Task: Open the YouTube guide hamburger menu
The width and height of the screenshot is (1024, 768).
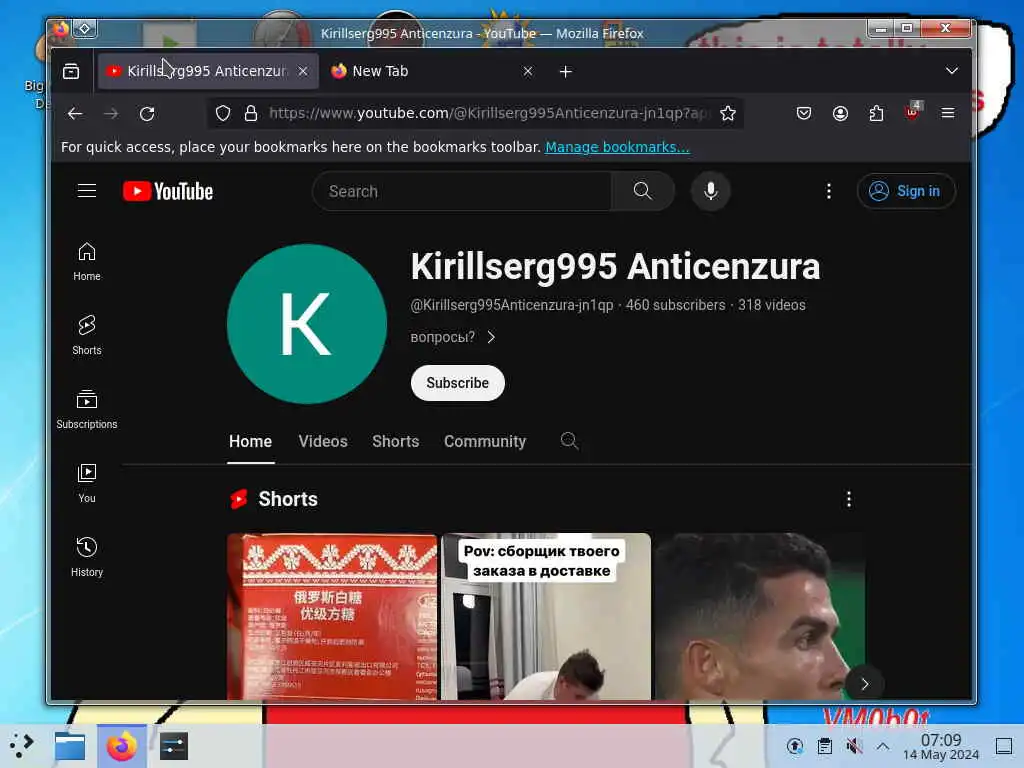Action: click(x=87, y=191)
